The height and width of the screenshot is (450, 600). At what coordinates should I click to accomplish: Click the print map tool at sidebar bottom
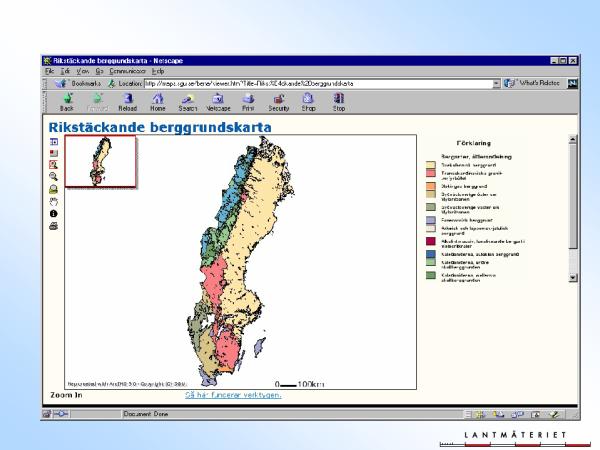pos(53,226)
